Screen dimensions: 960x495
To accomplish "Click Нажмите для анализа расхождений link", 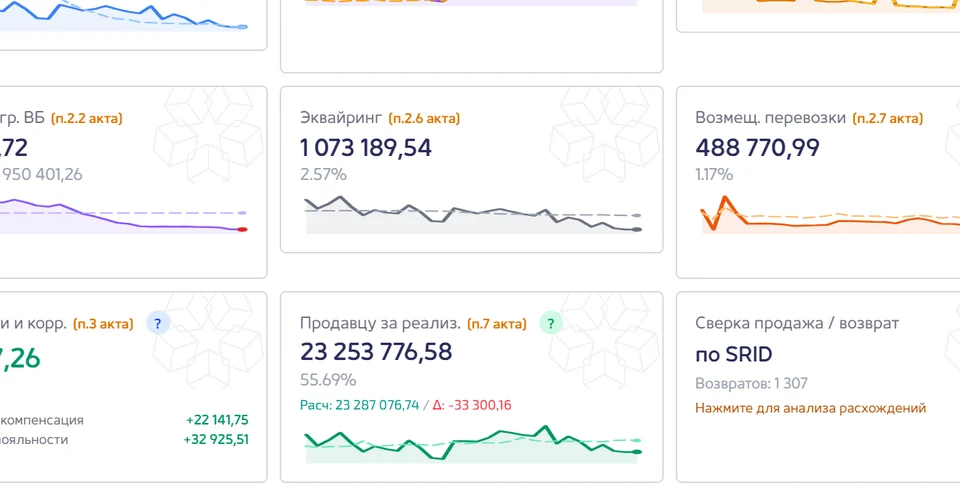I will tap(811, 408).
